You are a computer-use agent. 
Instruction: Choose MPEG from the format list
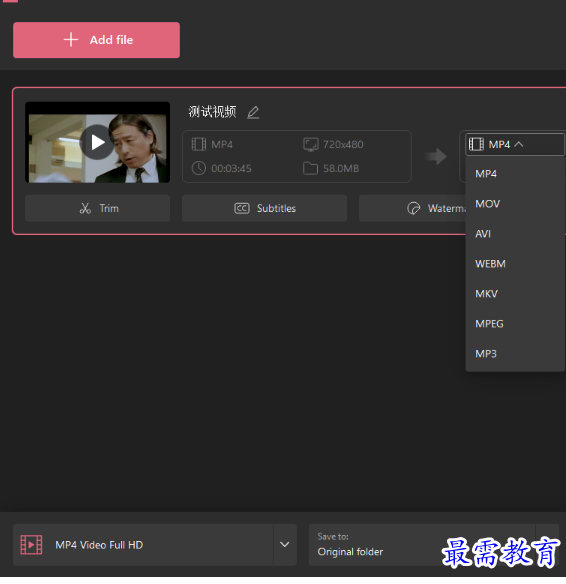point(515,324)
